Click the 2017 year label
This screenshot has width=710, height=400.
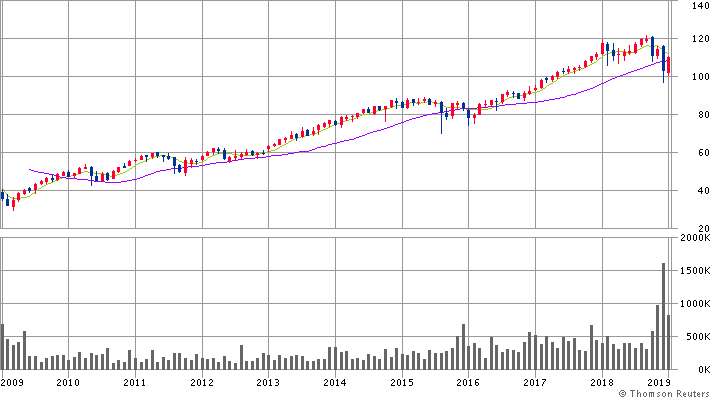click(535, 383)
